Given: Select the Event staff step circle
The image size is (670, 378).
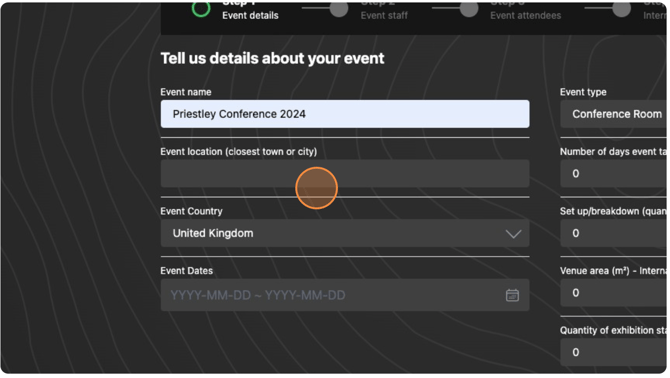Looking at the screenshot, I should (x=341, y=9).
